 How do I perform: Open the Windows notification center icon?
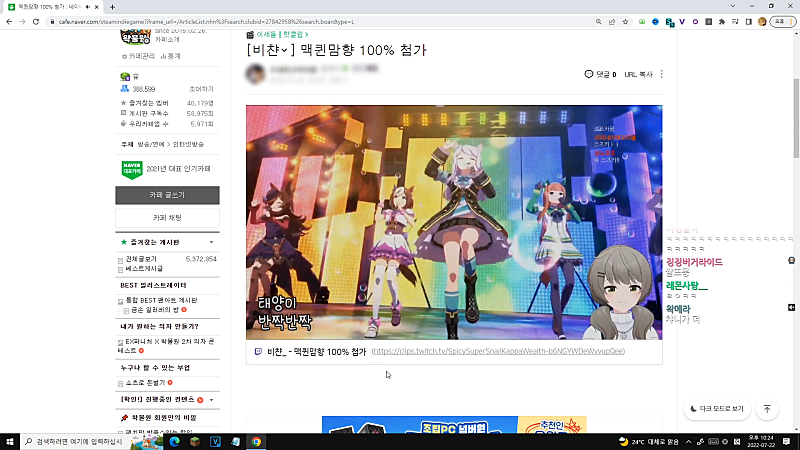[x=787, y=441]
